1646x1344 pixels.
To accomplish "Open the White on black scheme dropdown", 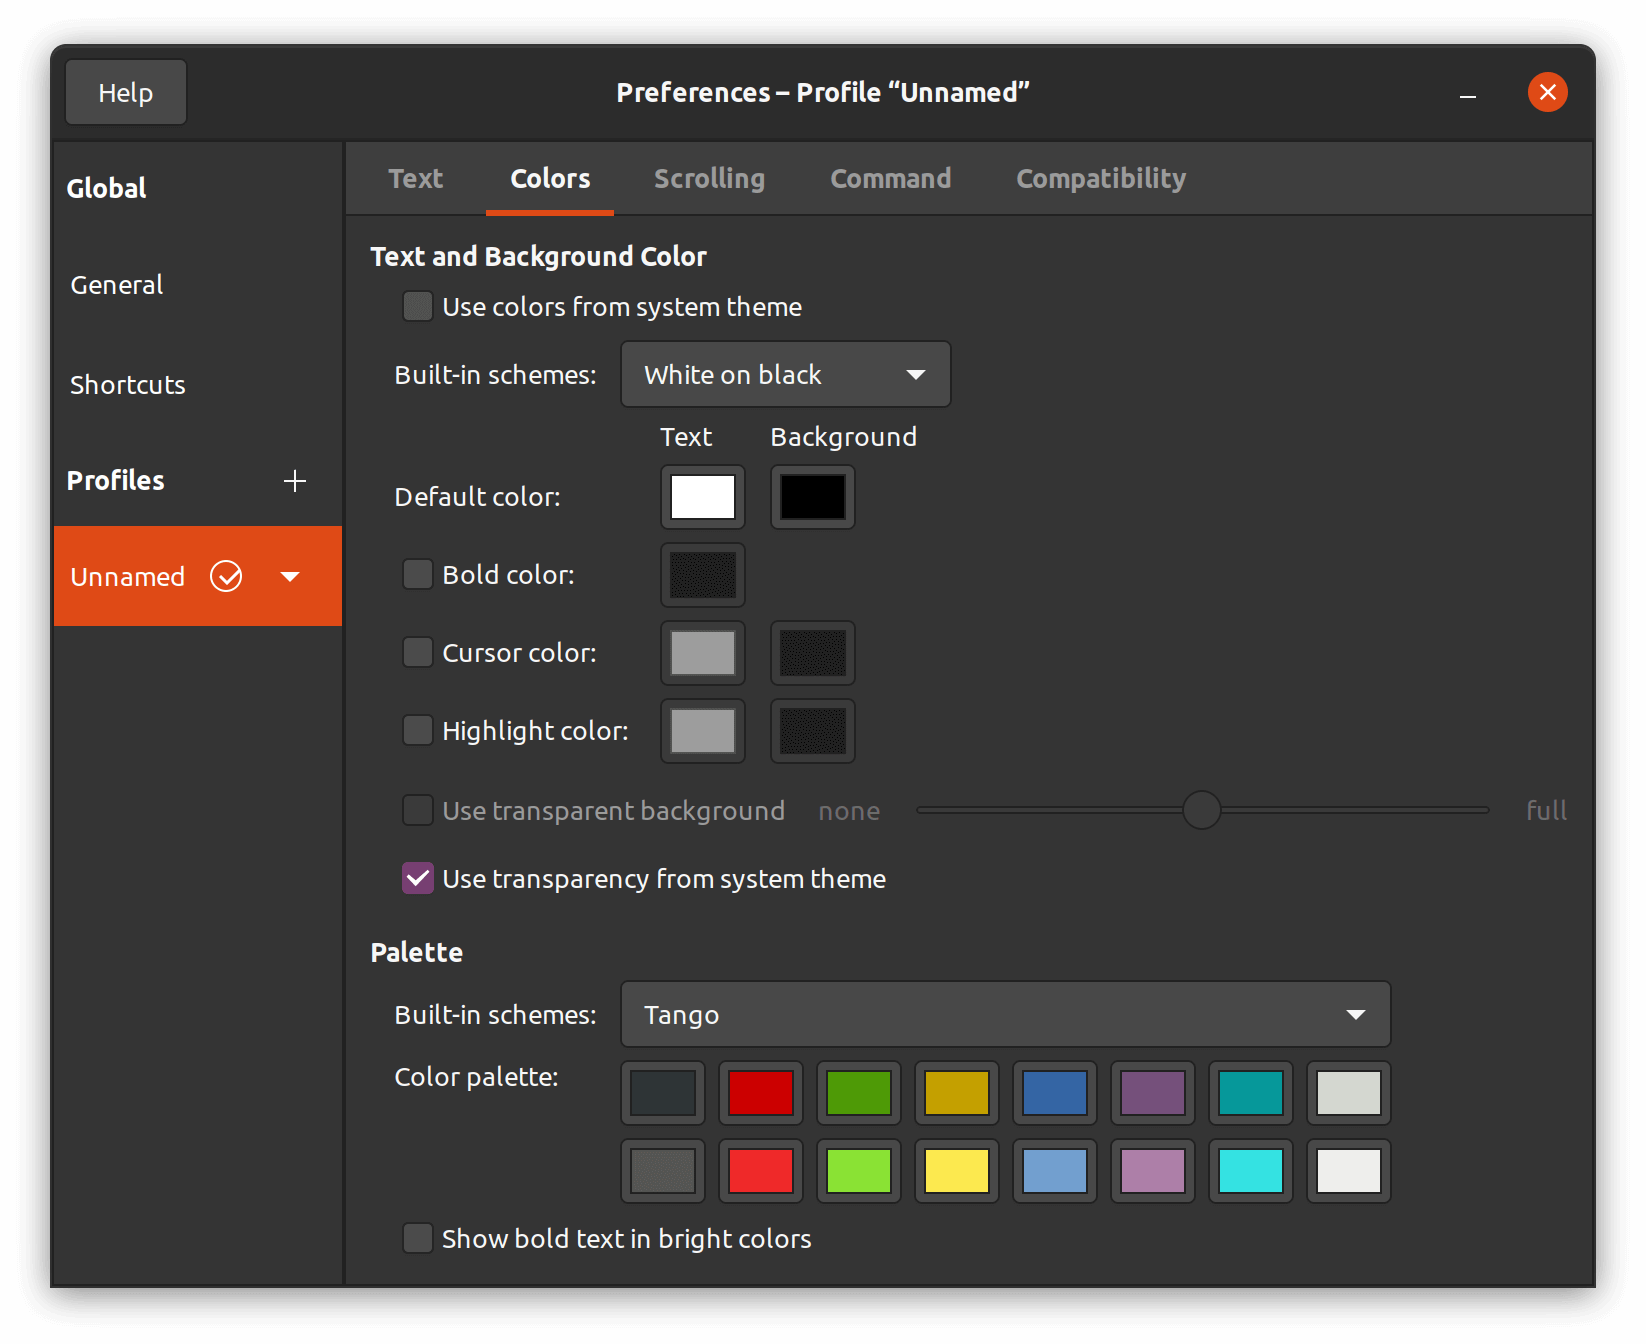I will point(785,374).
